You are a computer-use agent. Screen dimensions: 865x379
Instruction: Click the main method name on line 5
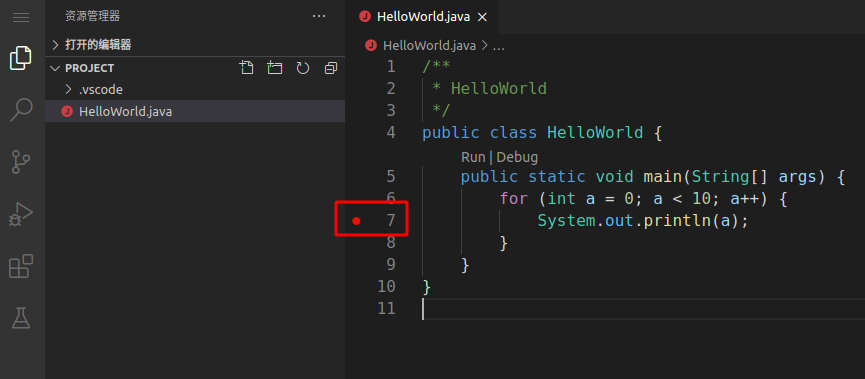663,177
